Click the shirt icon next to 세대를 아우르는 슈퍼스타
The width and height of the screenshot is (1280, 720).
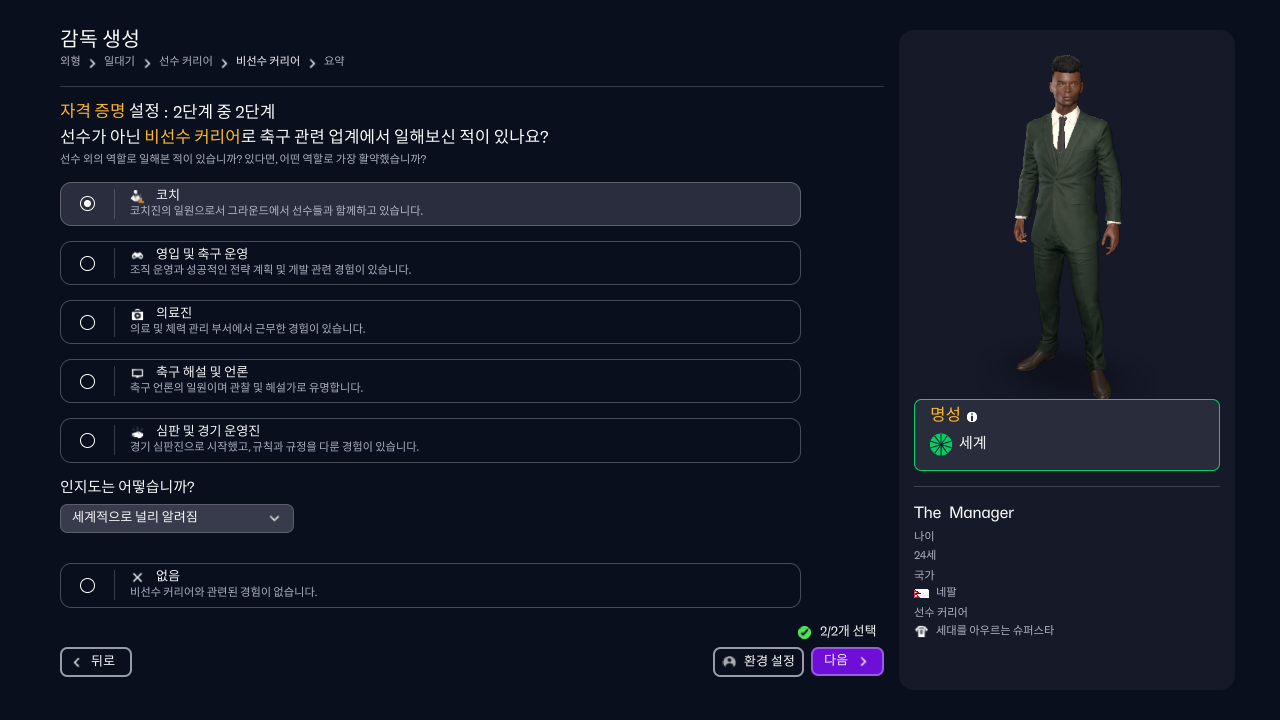click(922, 630)
